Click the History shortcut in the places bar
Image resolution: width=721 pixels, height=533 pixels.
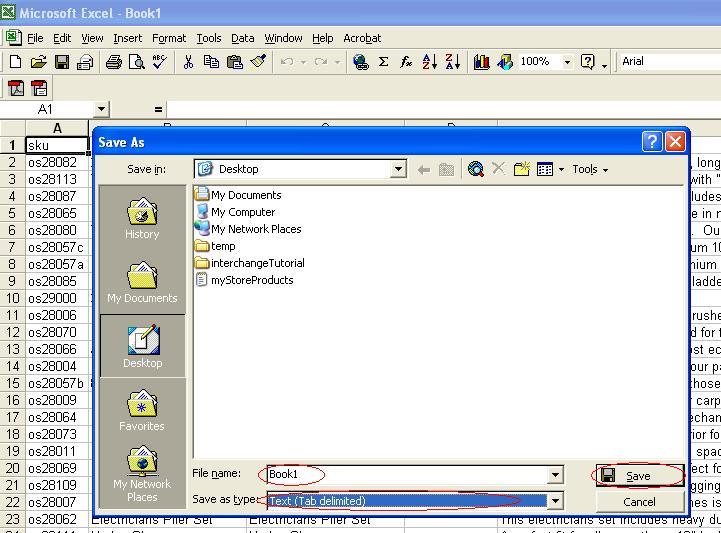click(142, 218)
